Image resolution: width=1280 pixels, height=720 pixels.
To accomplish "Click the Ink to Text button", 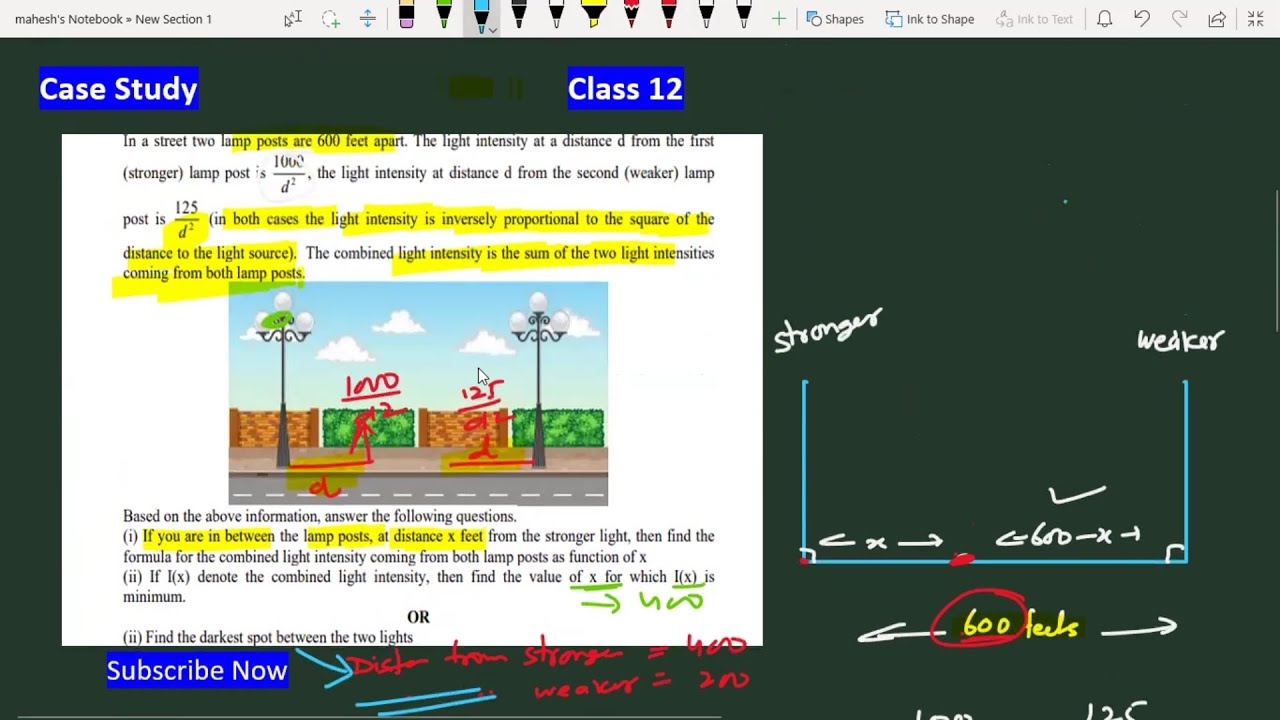I will [x=1035, y=19].
